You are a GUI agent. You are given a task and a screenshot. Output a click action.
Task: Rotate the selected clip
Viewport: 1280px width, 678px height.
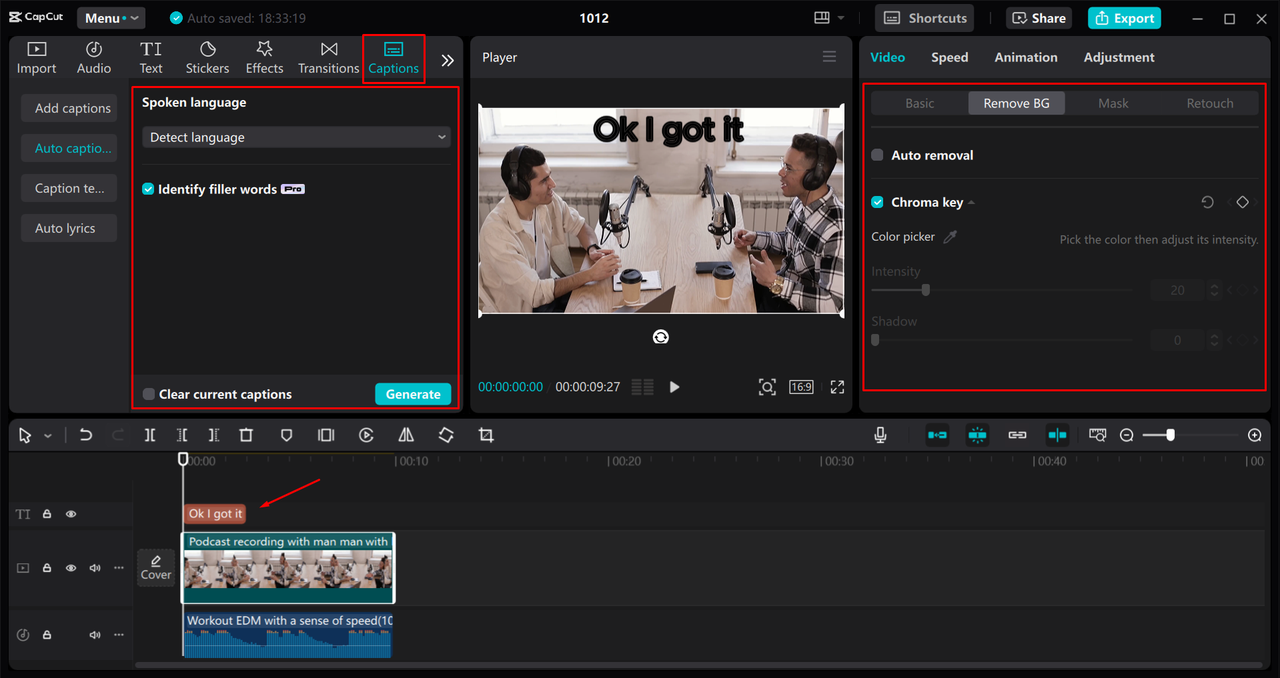pyautogui.click(x=446, y=435)
